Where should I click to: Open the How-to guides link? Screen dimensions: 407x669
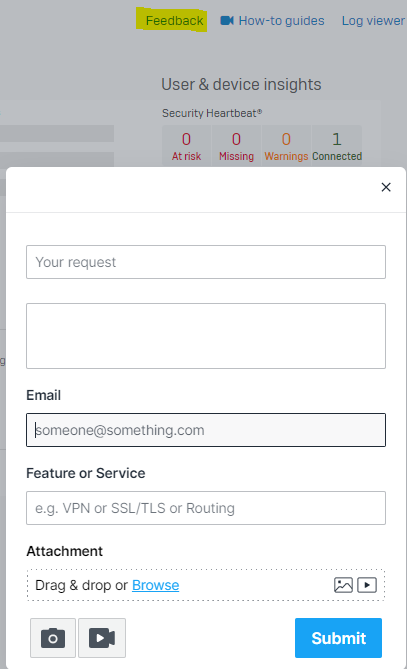(282, 20)
